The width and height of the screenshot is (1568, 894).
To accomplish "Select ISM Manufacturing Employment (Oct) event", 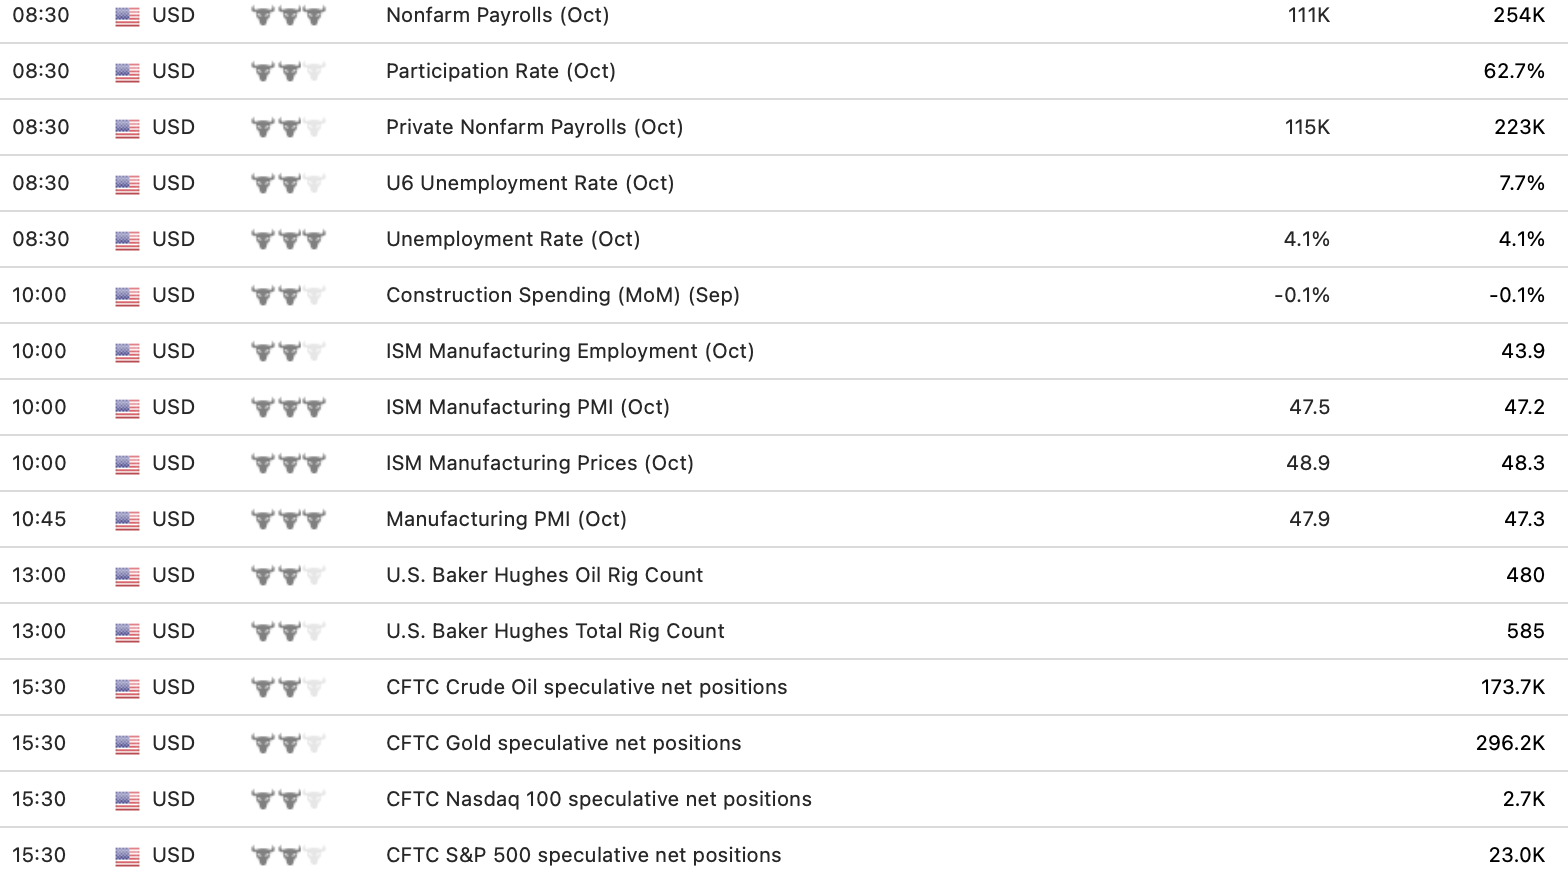I will tap(570, 352).
